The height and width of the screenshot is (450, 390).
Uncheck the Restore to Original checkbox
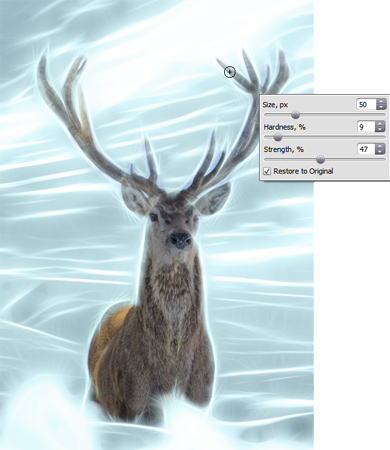coord(267,171)
